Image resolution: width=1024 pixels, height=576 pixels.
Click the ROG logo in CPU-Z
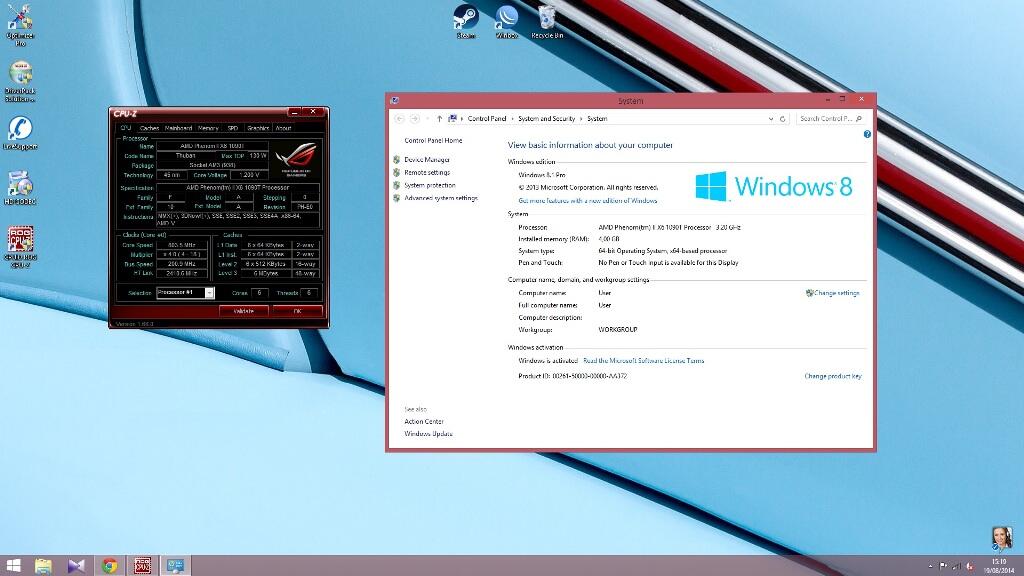pos(296,160)
